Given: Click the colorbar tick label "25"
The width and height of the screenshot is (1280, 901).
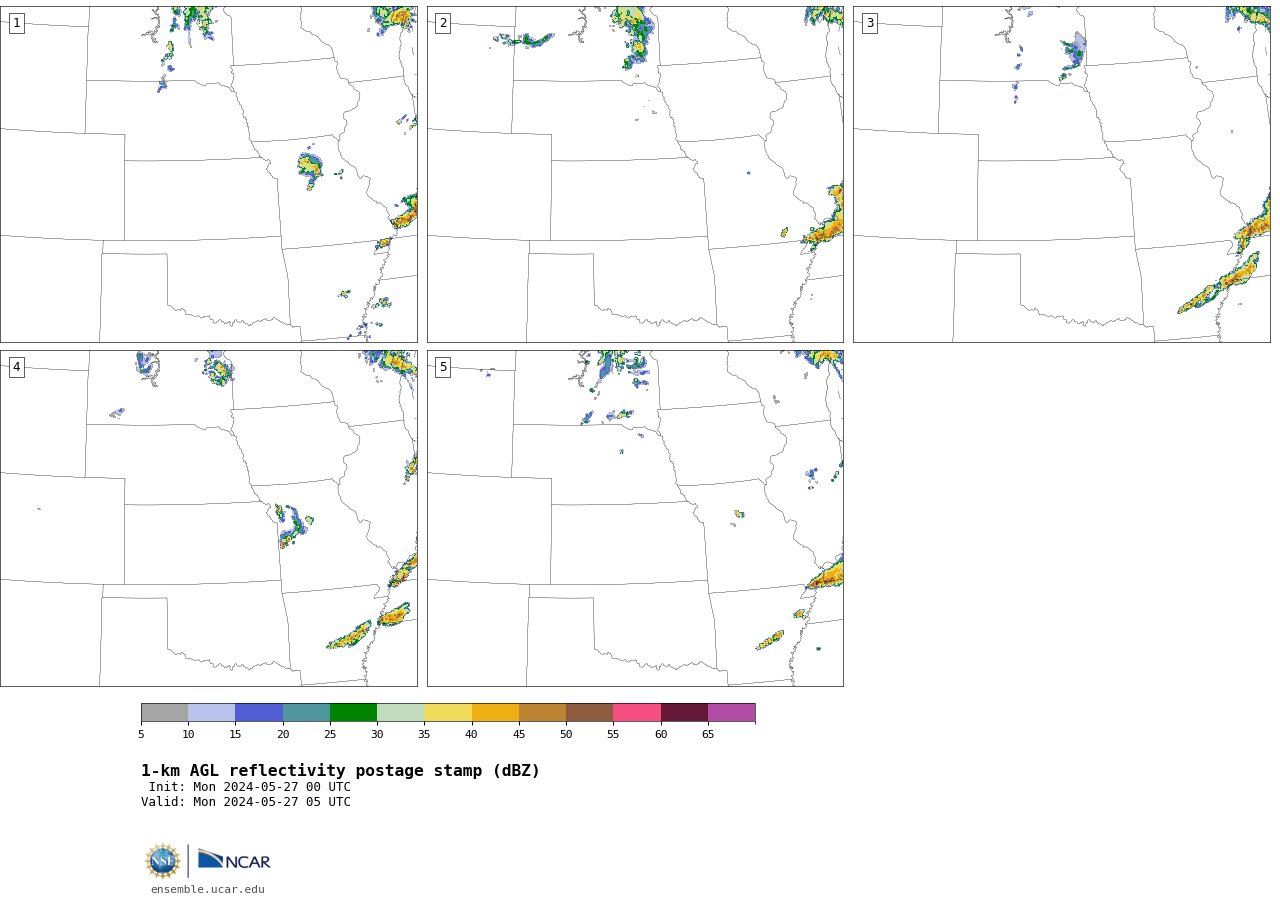Looking at the screenshot, I should 330,735.
